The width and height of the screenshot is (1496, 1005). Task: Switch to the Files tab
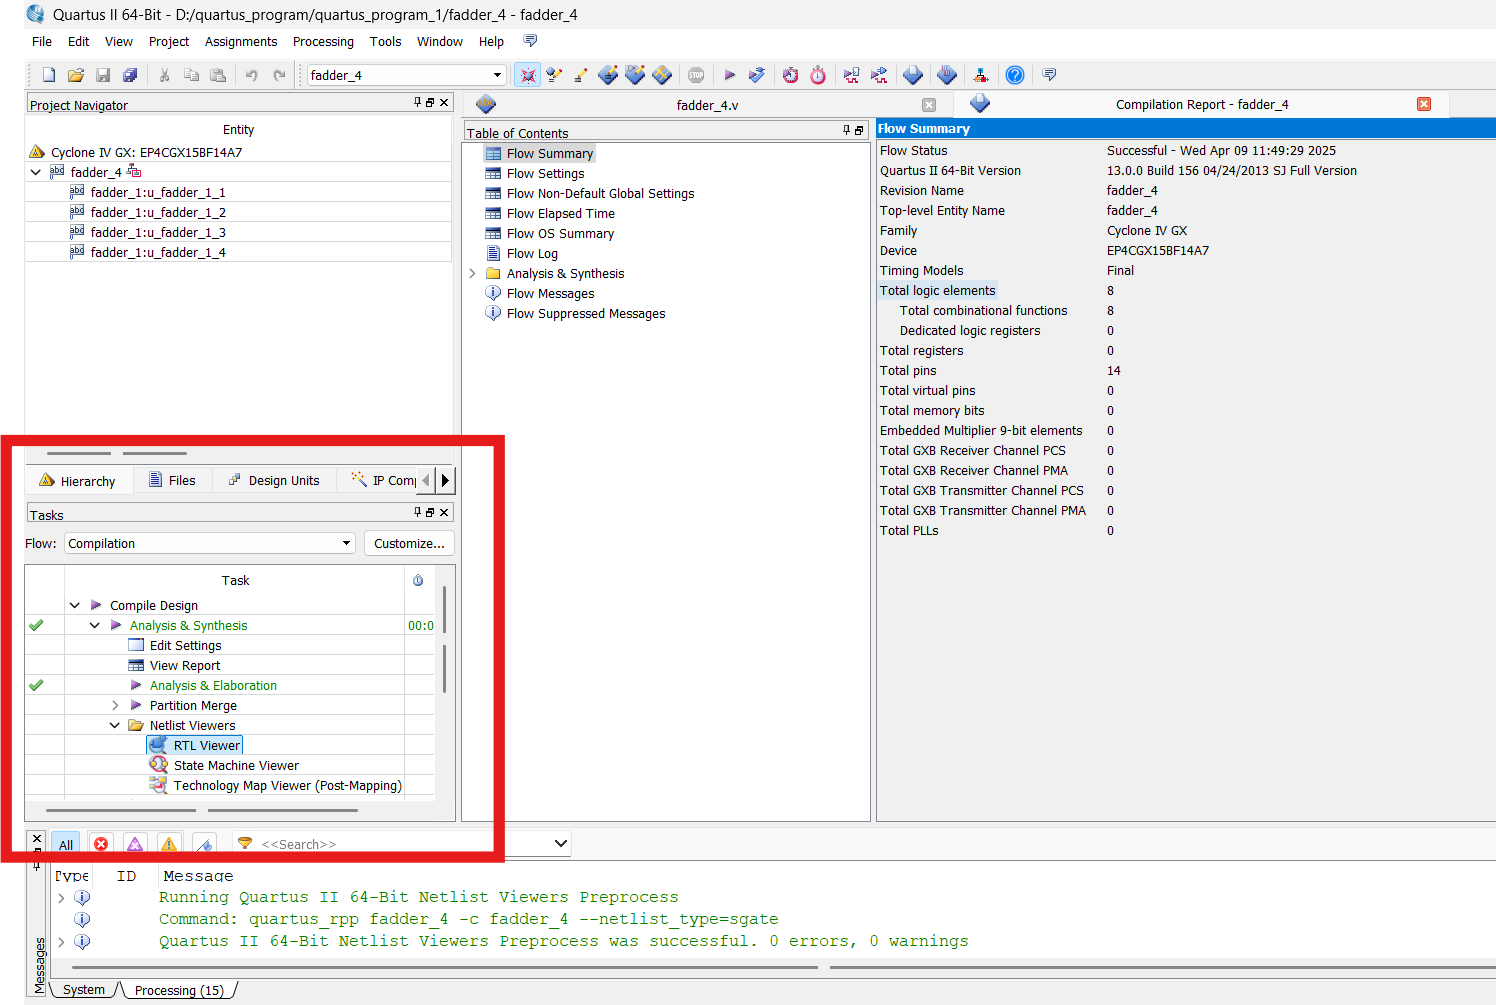[172, 480]
